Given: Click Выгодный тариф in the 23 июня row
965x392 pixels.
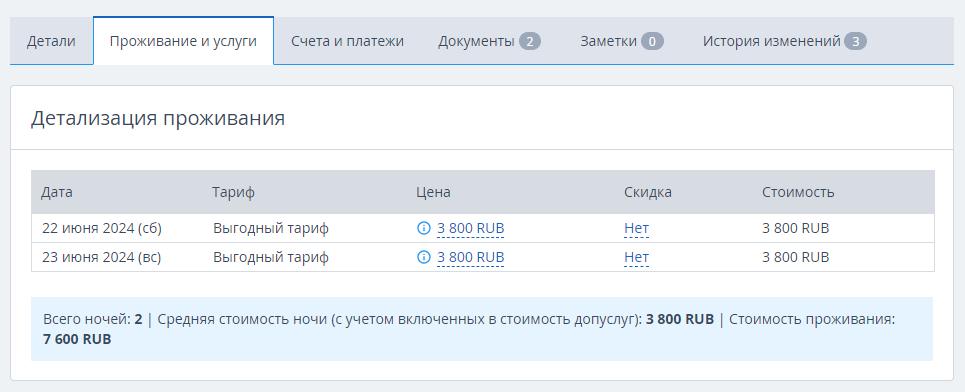Looking at the screenshot, I should coord(271,257).
